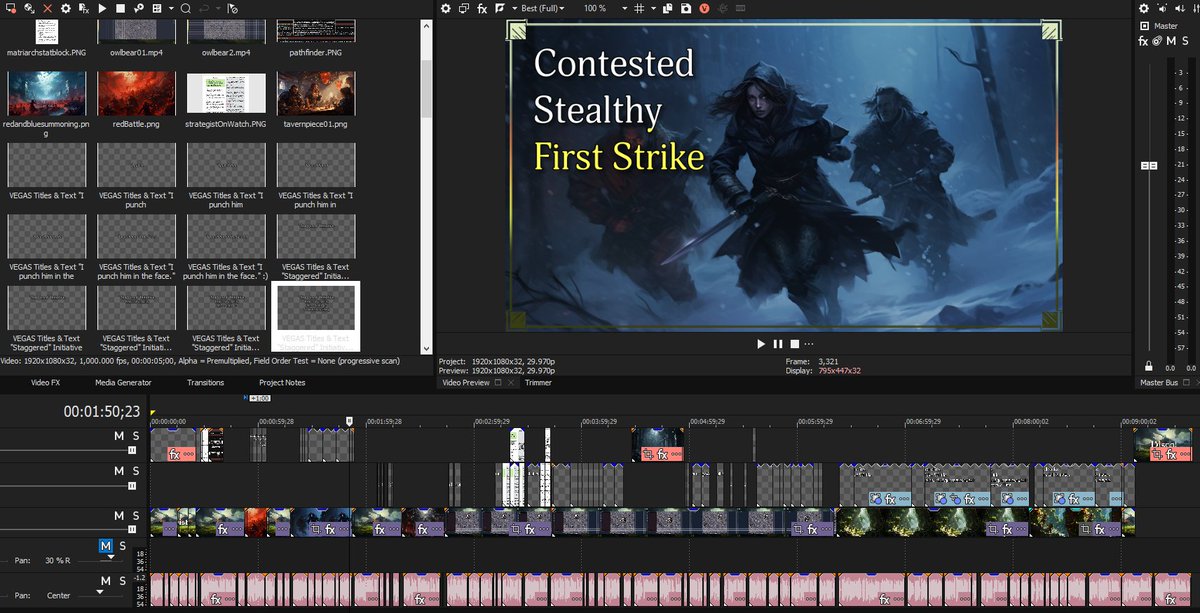1200x613 pixels.
Task: Click the lock fader channels icon
Action: (x=1148, y=366)
